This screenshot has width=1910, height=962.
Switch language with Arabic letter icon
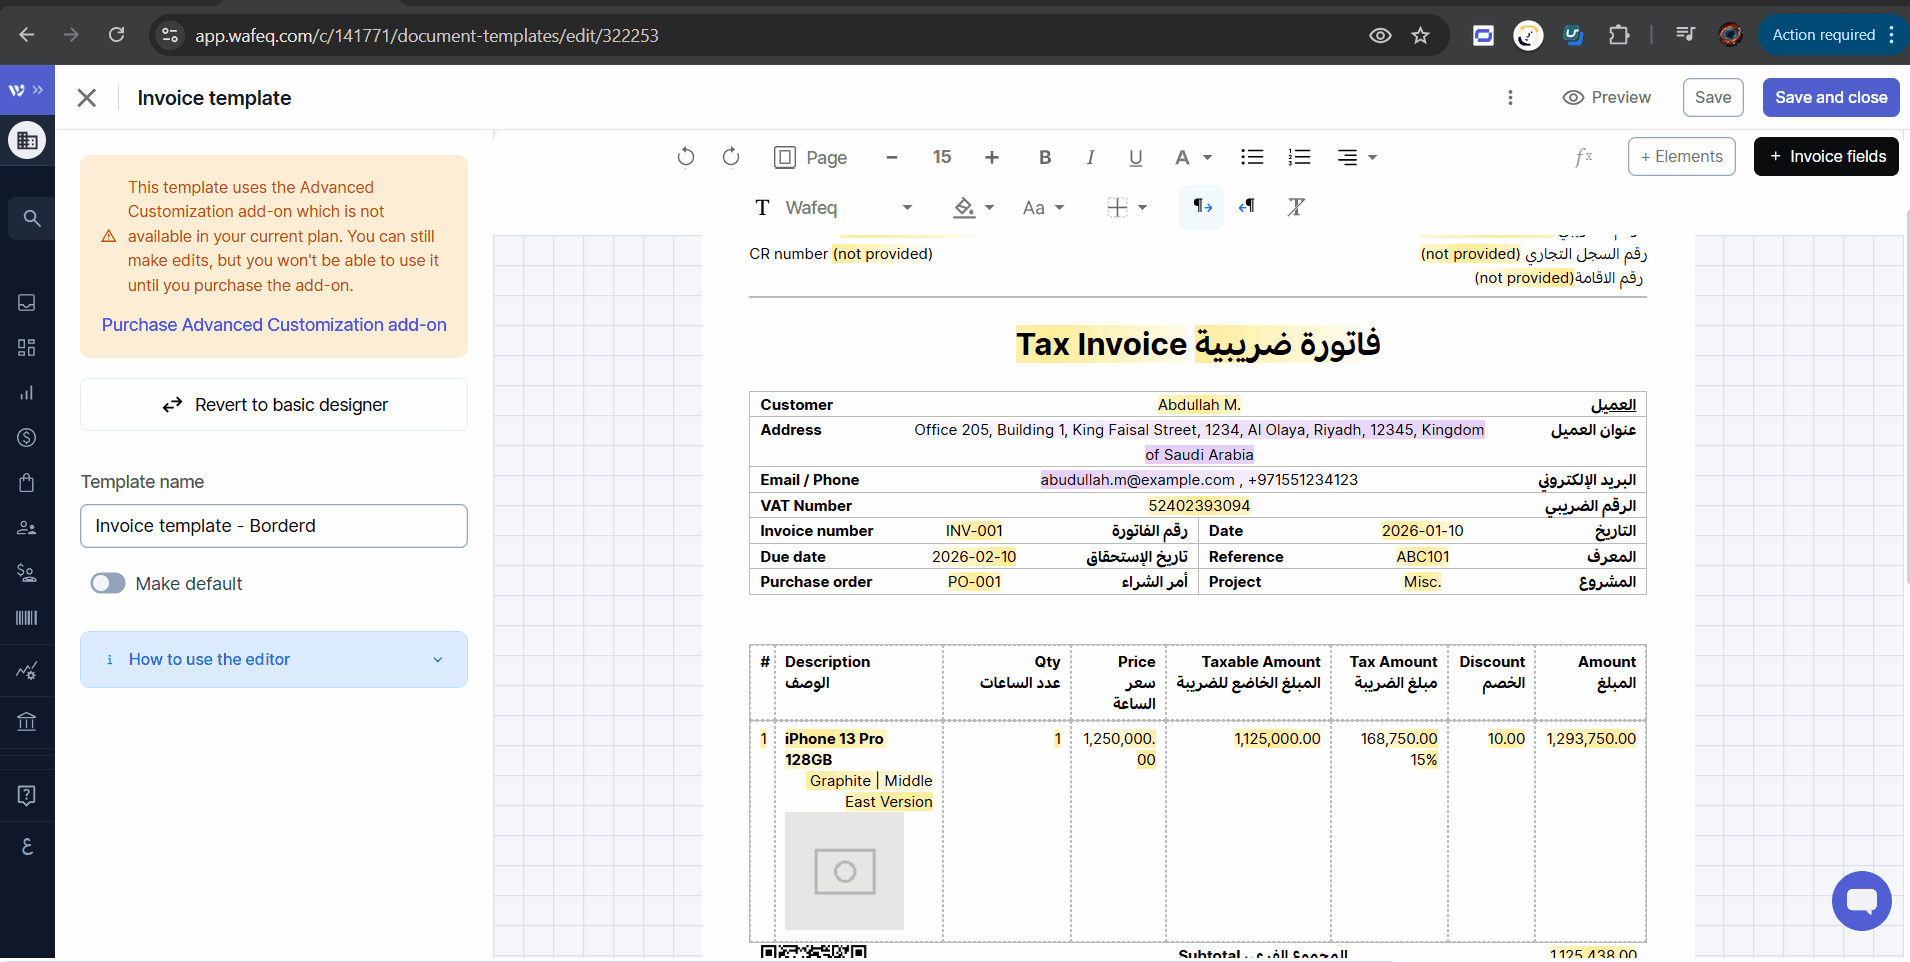point(27,846)
